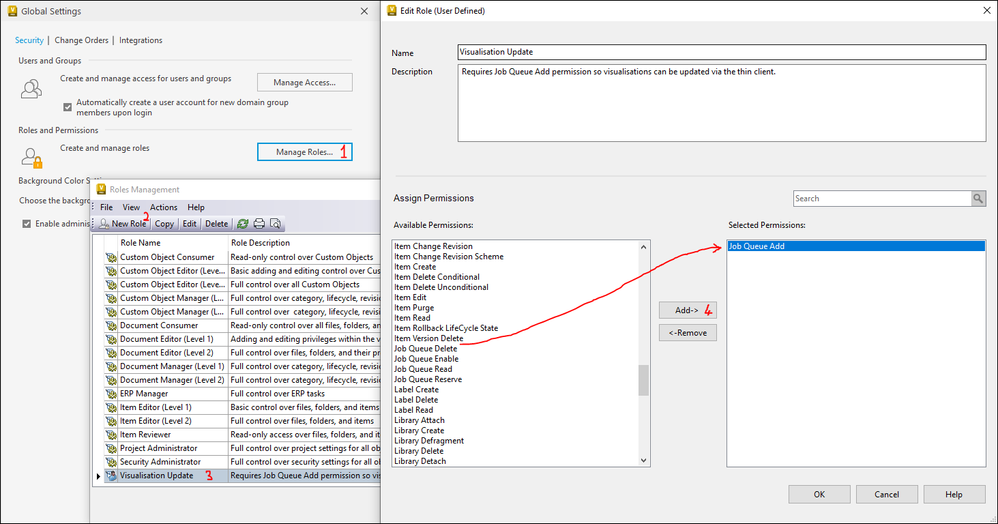
Task: Click the Available Permissions scroll down arrow
Action: click(643, 460)
